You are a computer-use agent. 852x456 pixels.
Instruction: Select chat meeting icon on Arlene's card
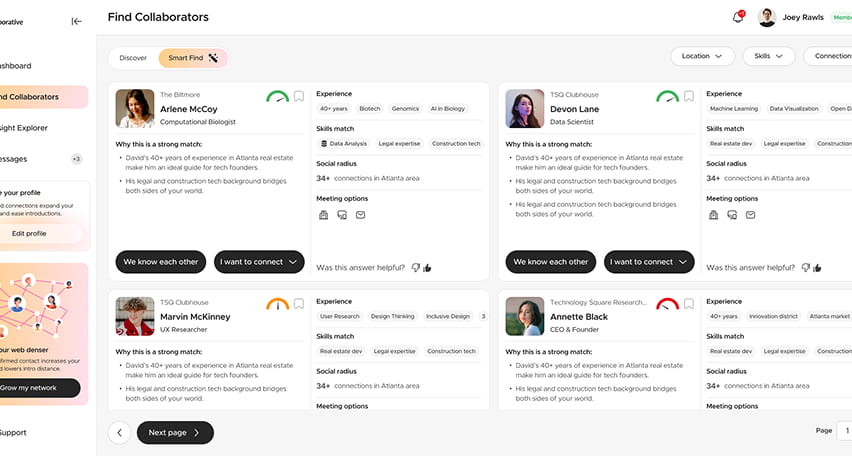342,215
